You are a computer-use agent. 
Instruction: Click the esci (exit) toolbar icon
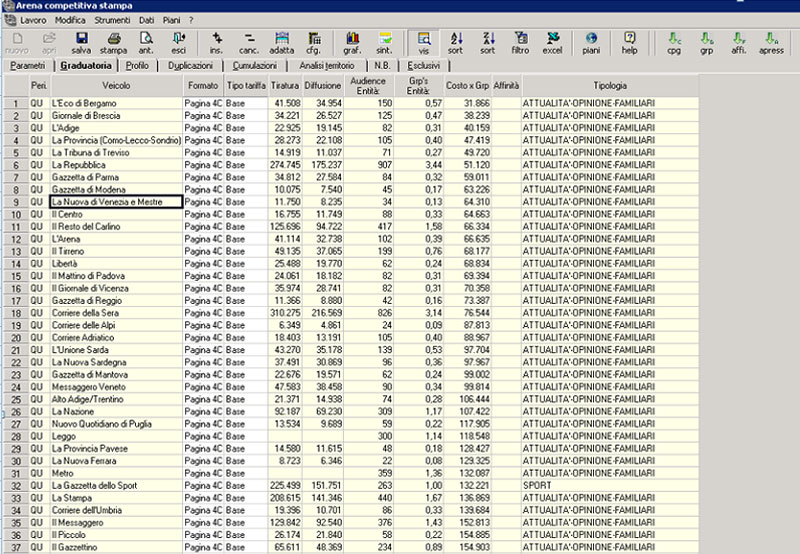(178, 42)
